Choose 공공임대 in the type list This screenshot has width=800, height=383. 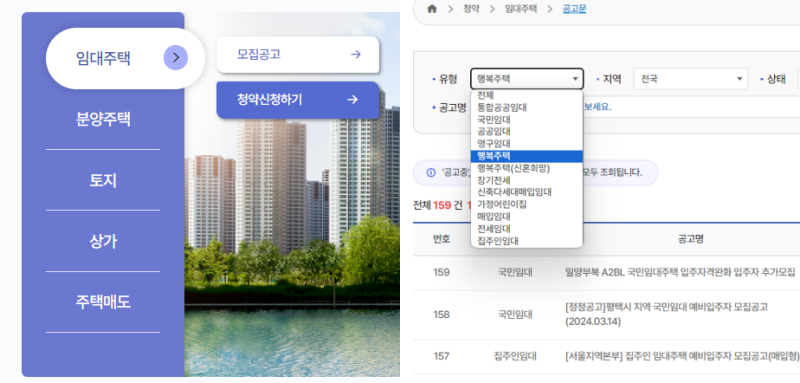click(527, 132)
